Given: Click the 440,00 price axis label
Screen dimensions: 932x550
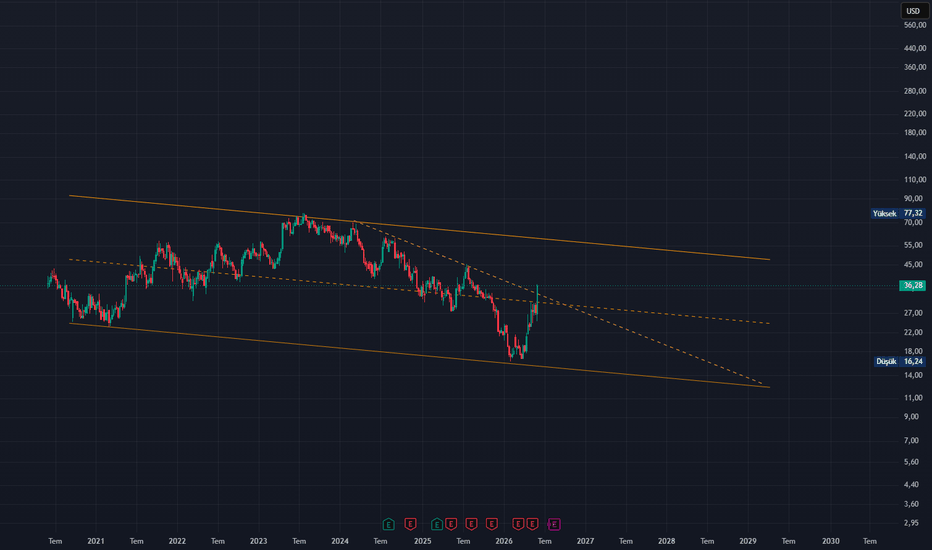Looking at the screenshot, I should click(915, 49).
